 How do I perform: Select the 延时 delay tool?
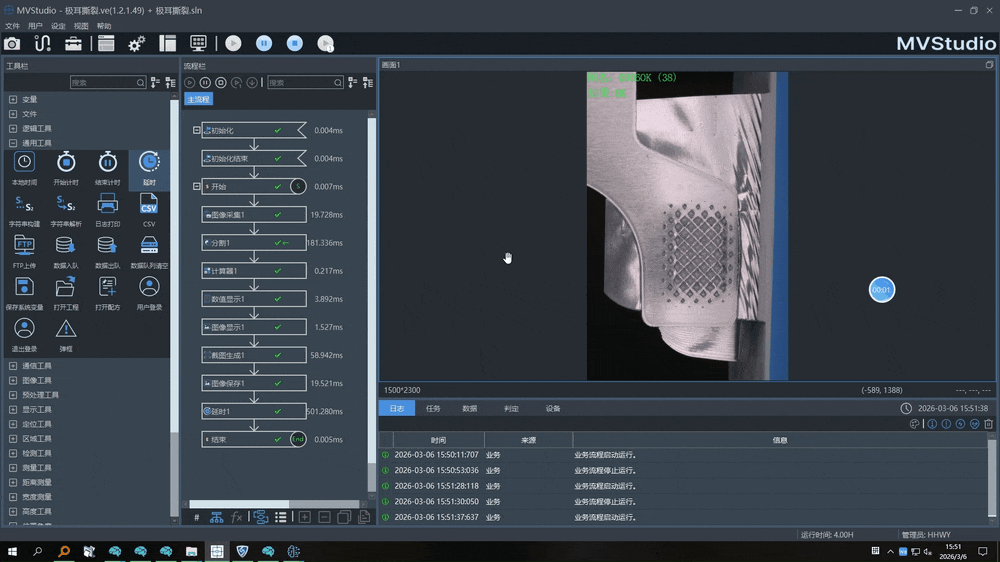point(149,163)
